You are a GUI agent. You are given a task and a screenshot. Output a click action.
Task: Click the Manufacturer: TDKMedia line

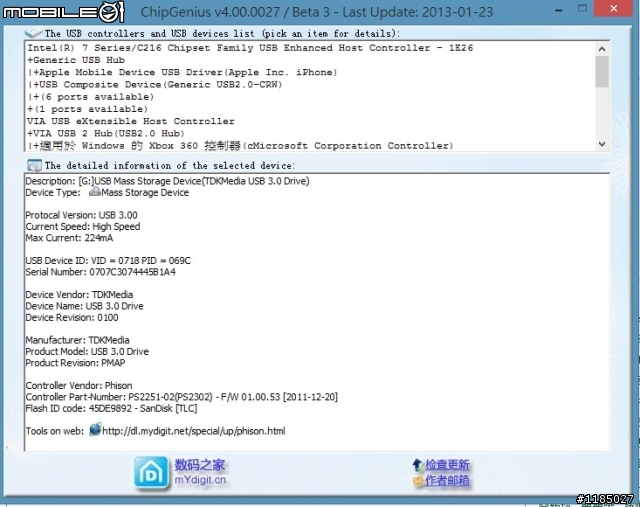point(77,340)
